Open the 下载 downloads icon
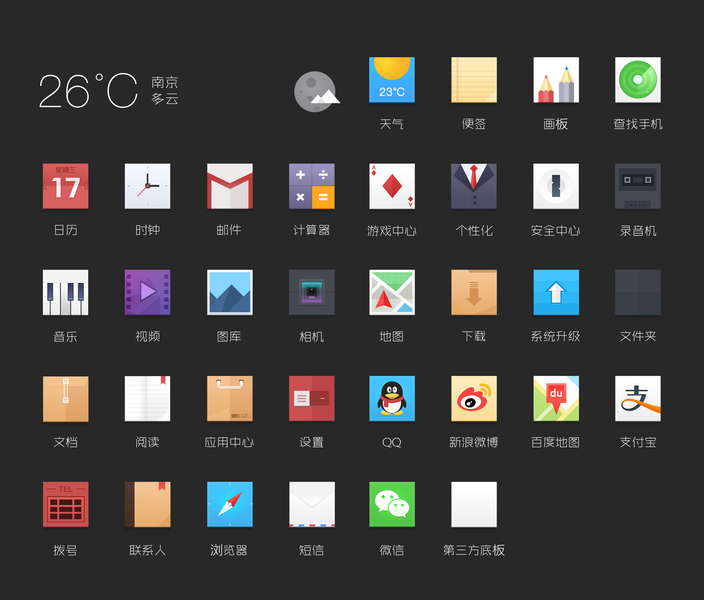Screen dimensions: 704x600 point(474,292)
